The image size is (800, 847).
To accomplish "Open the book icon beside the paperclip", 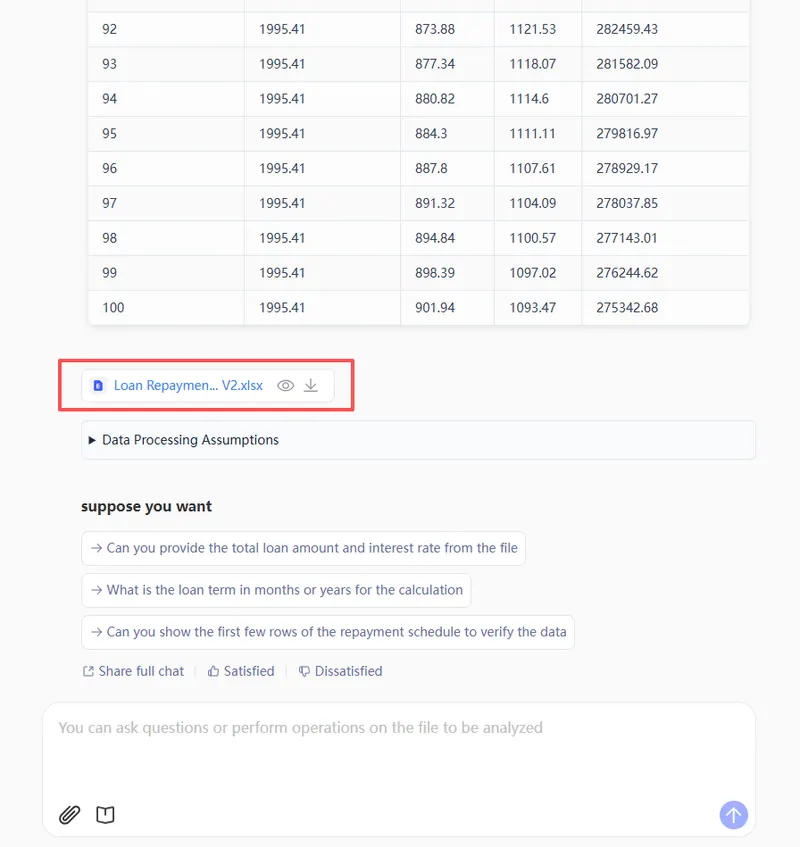I will click(105, 815).
